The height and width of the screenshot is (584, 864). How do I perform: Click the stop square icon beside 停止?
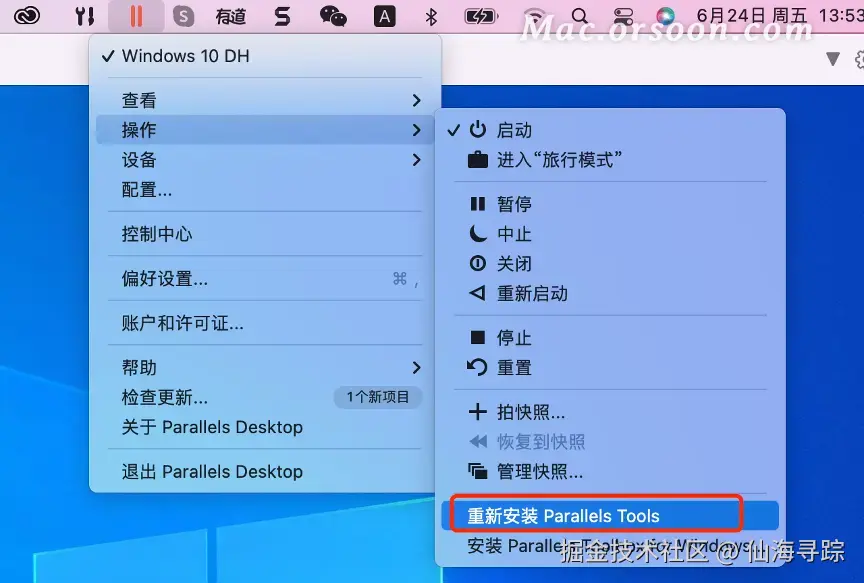[478, 337]
